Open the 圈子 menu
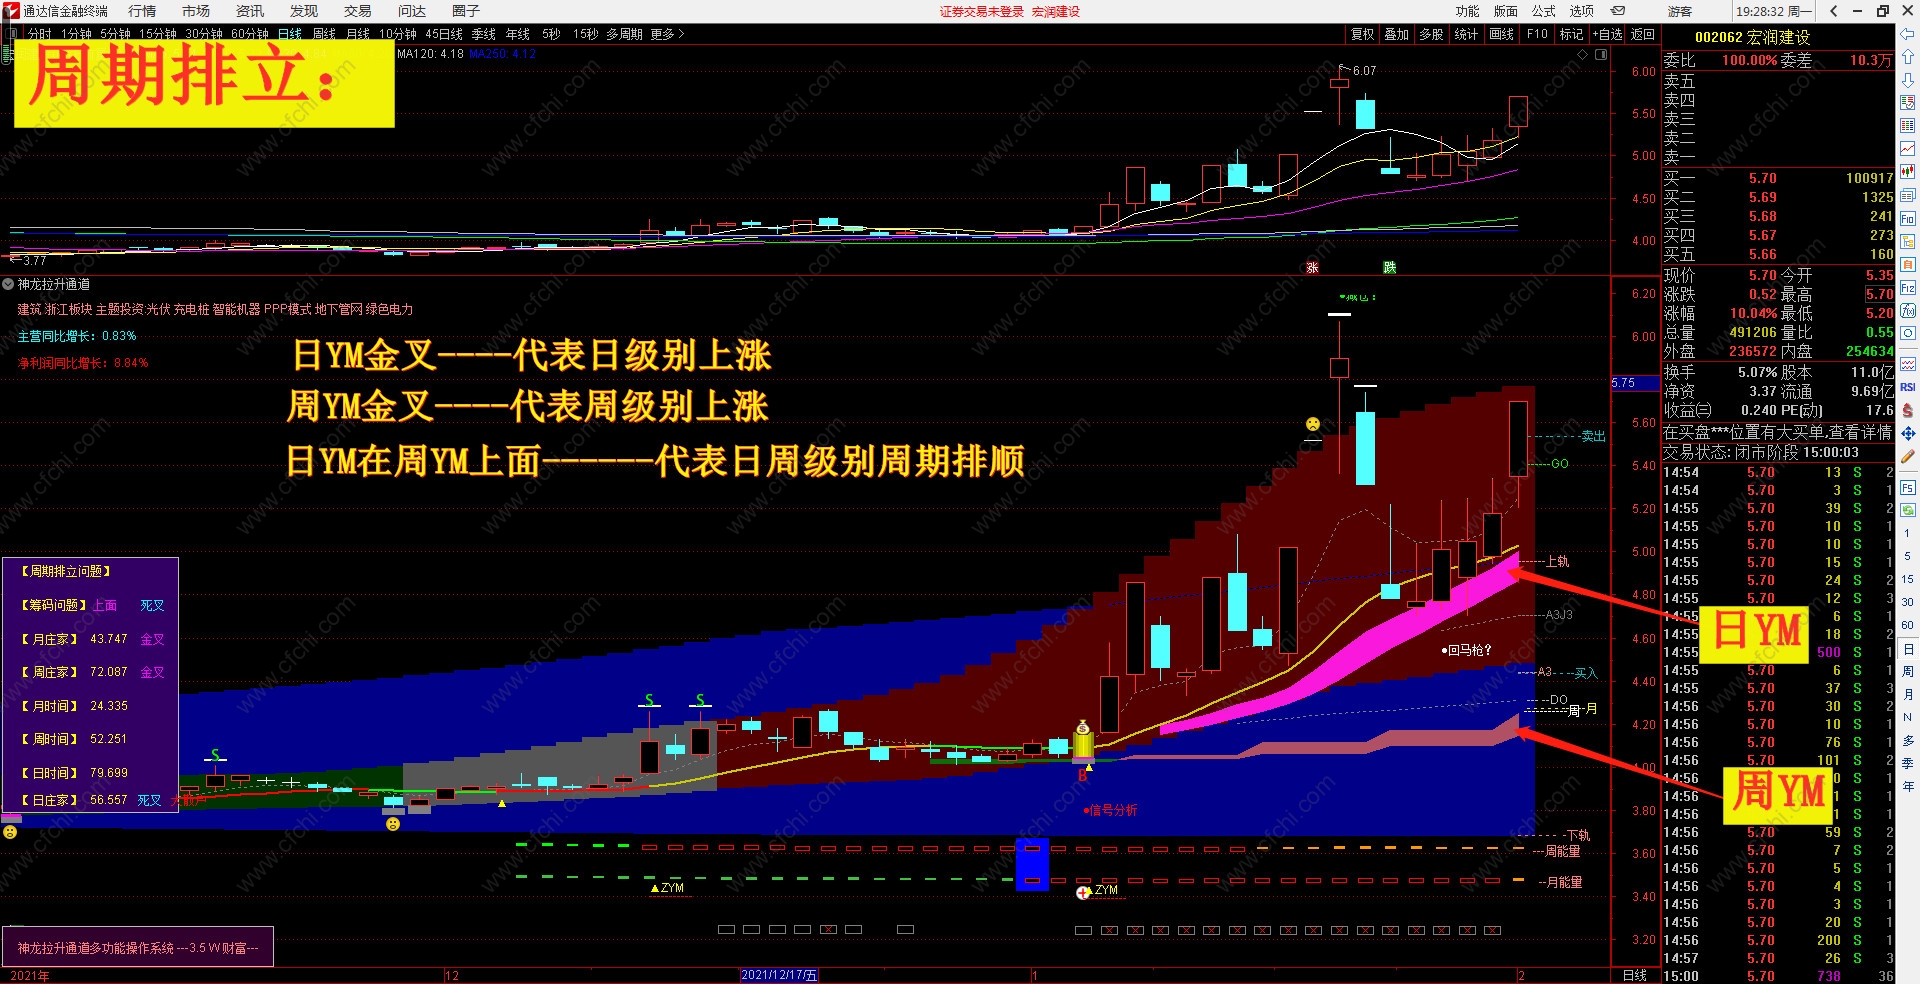Viewport: 1920px width, 984px height. 466,11
